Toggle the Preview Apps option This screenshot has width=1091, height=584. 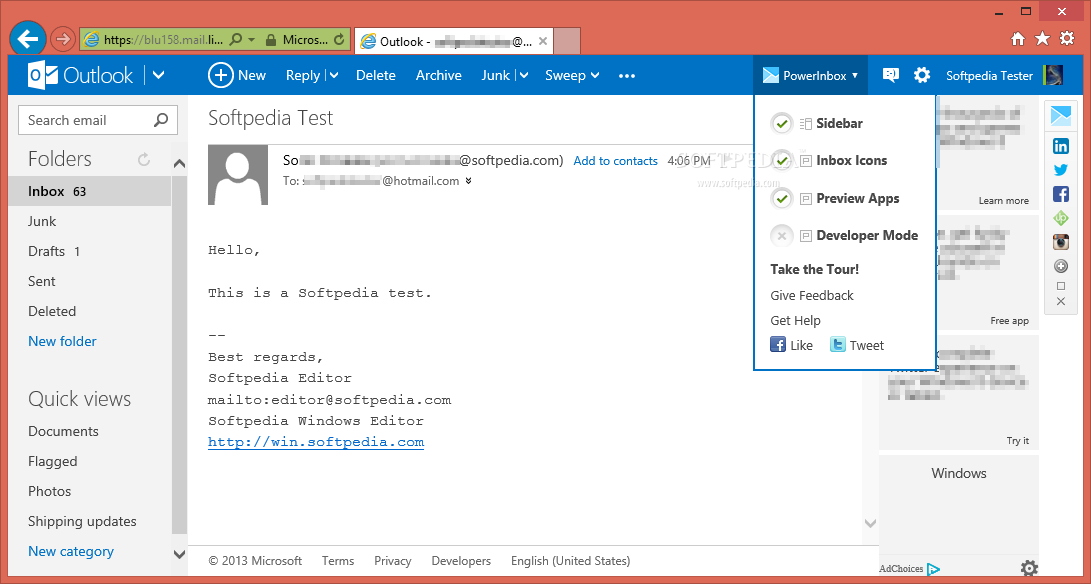click(782, 198)
